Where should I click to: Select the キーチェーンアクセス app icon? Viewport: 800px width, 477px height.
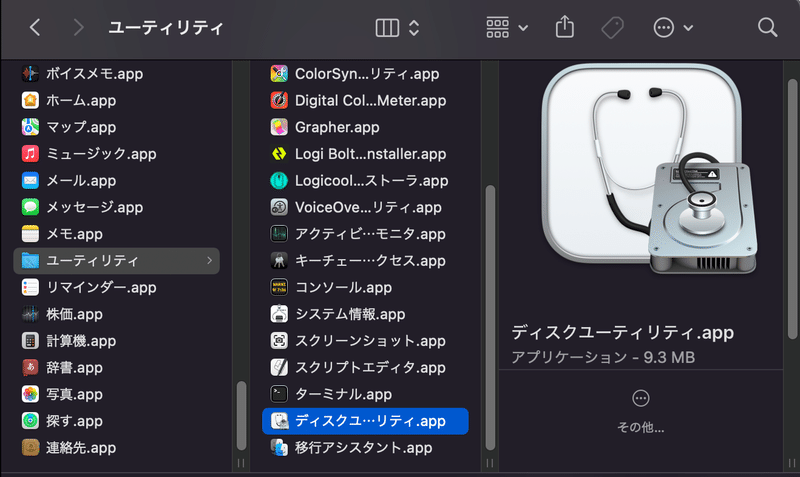[x=279, y=261]
